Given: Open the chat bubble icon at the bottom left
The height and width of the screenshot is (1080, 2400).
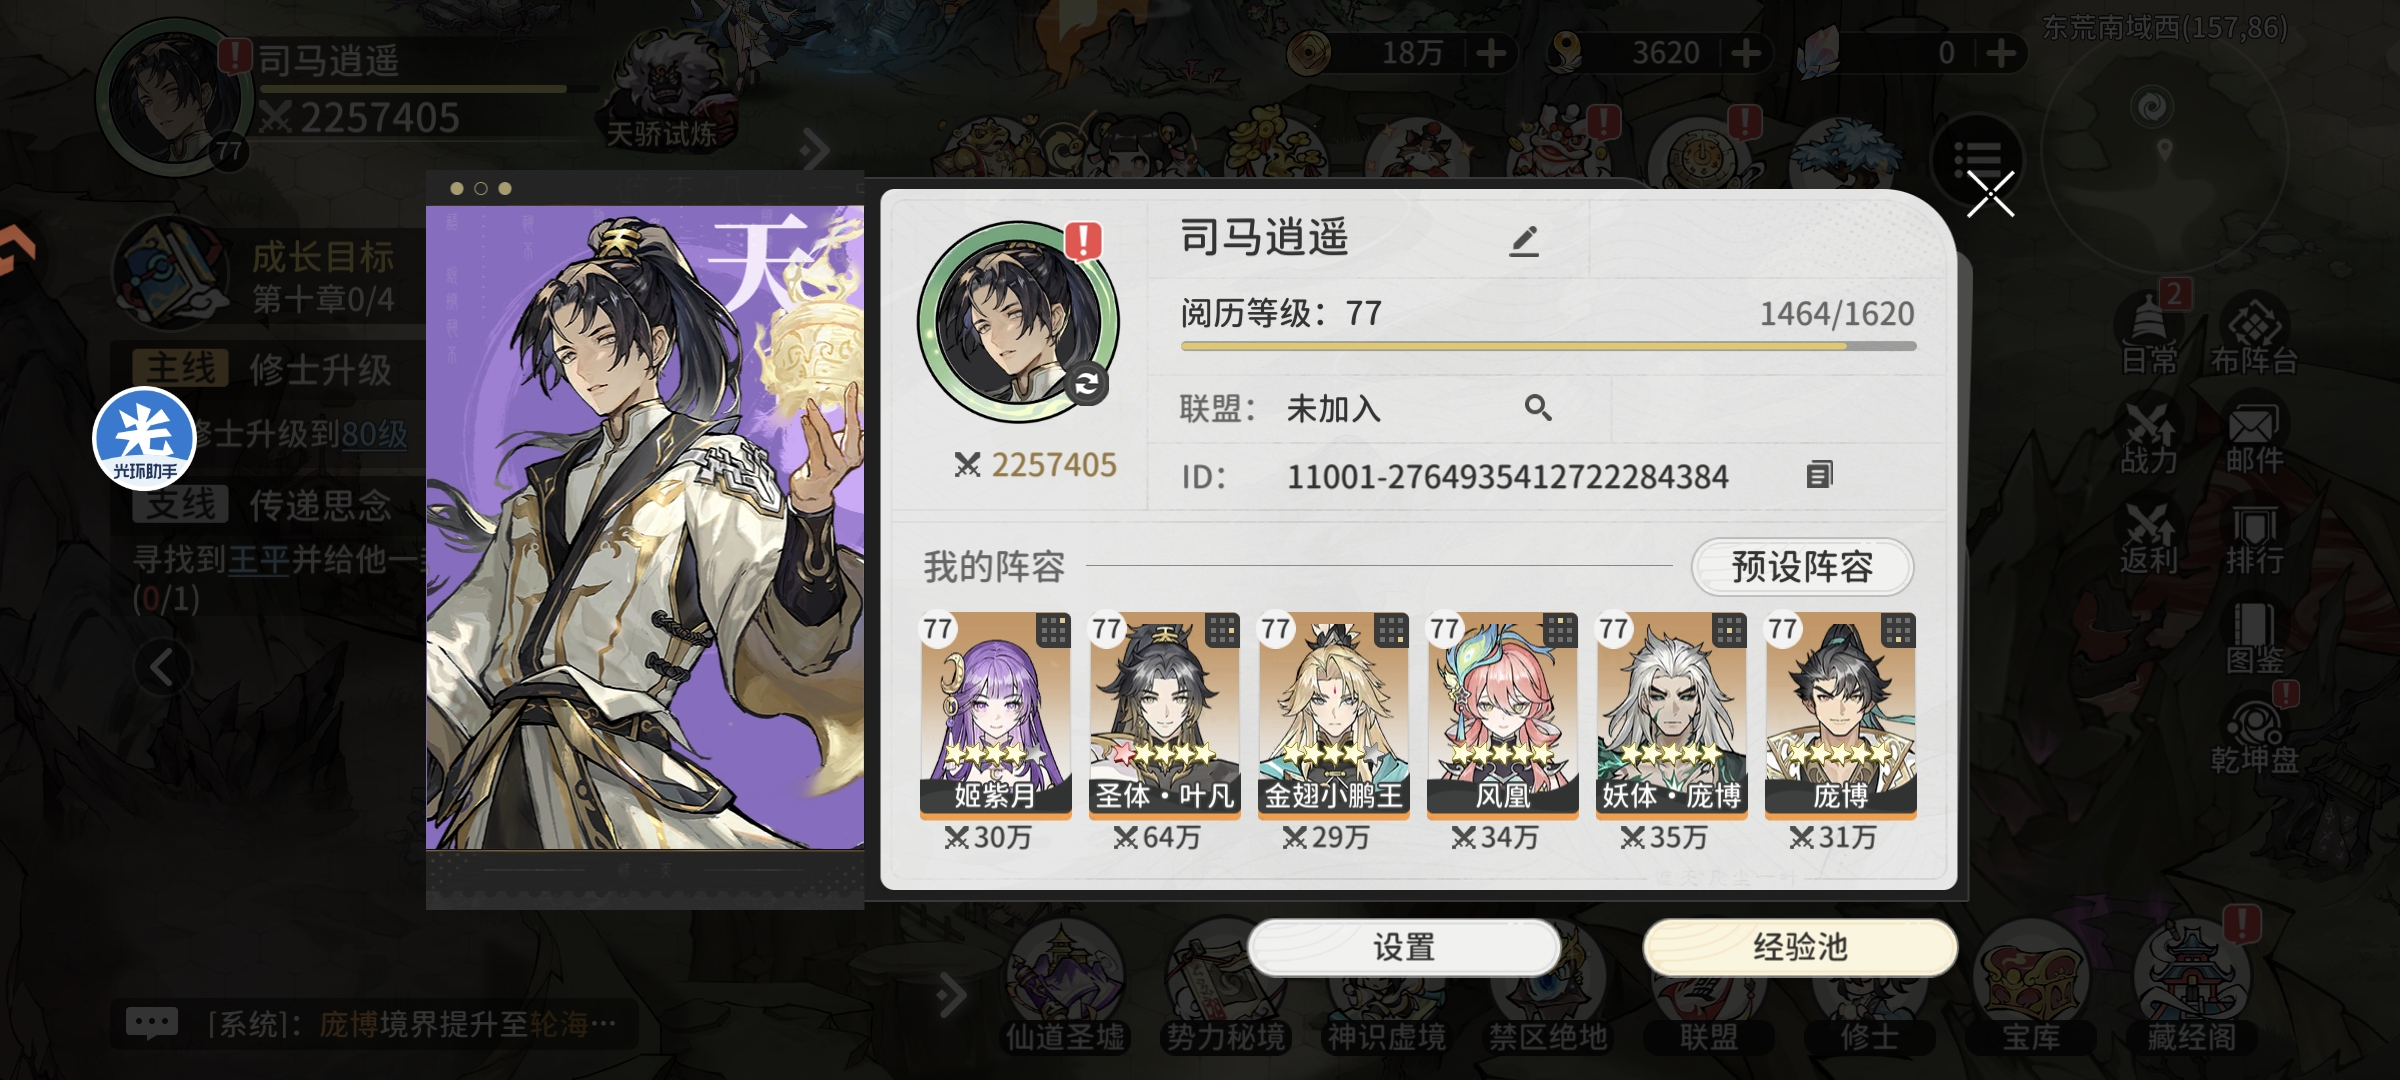Looking at the screenshot, I should [x=152, y=1023].
